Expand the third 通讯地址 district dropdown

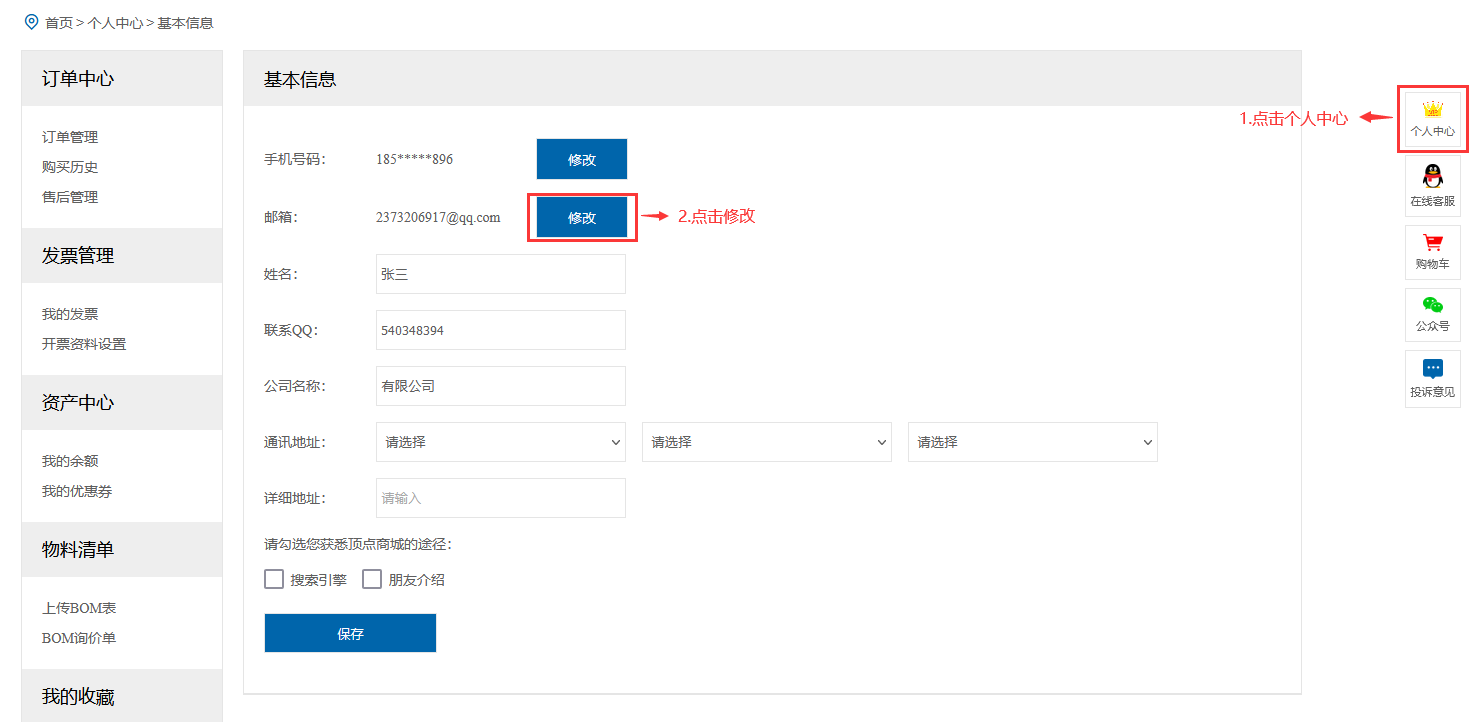click(x=1032, y=442)
